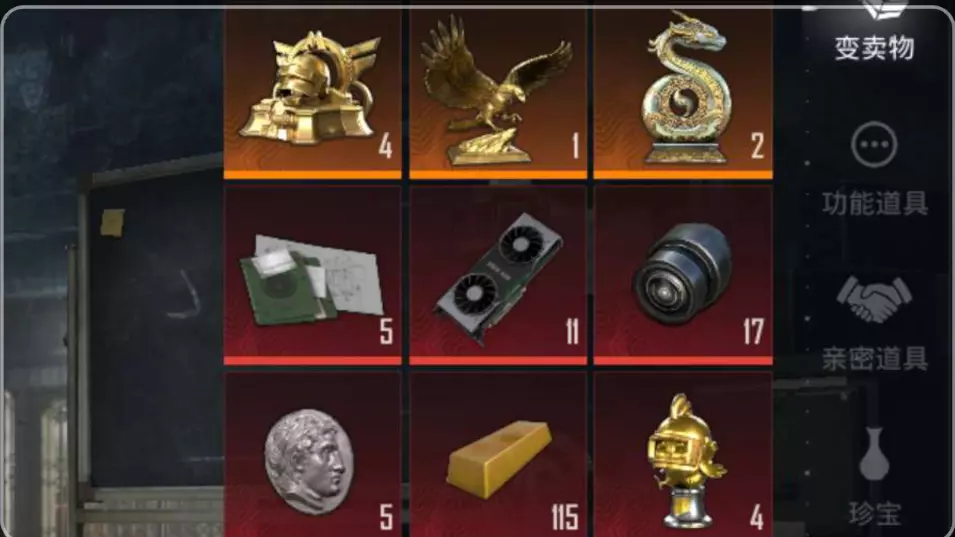Select the gold bar item
This screenshot has width=955, height=537.
pyautogui.click(x=498, y=455)
